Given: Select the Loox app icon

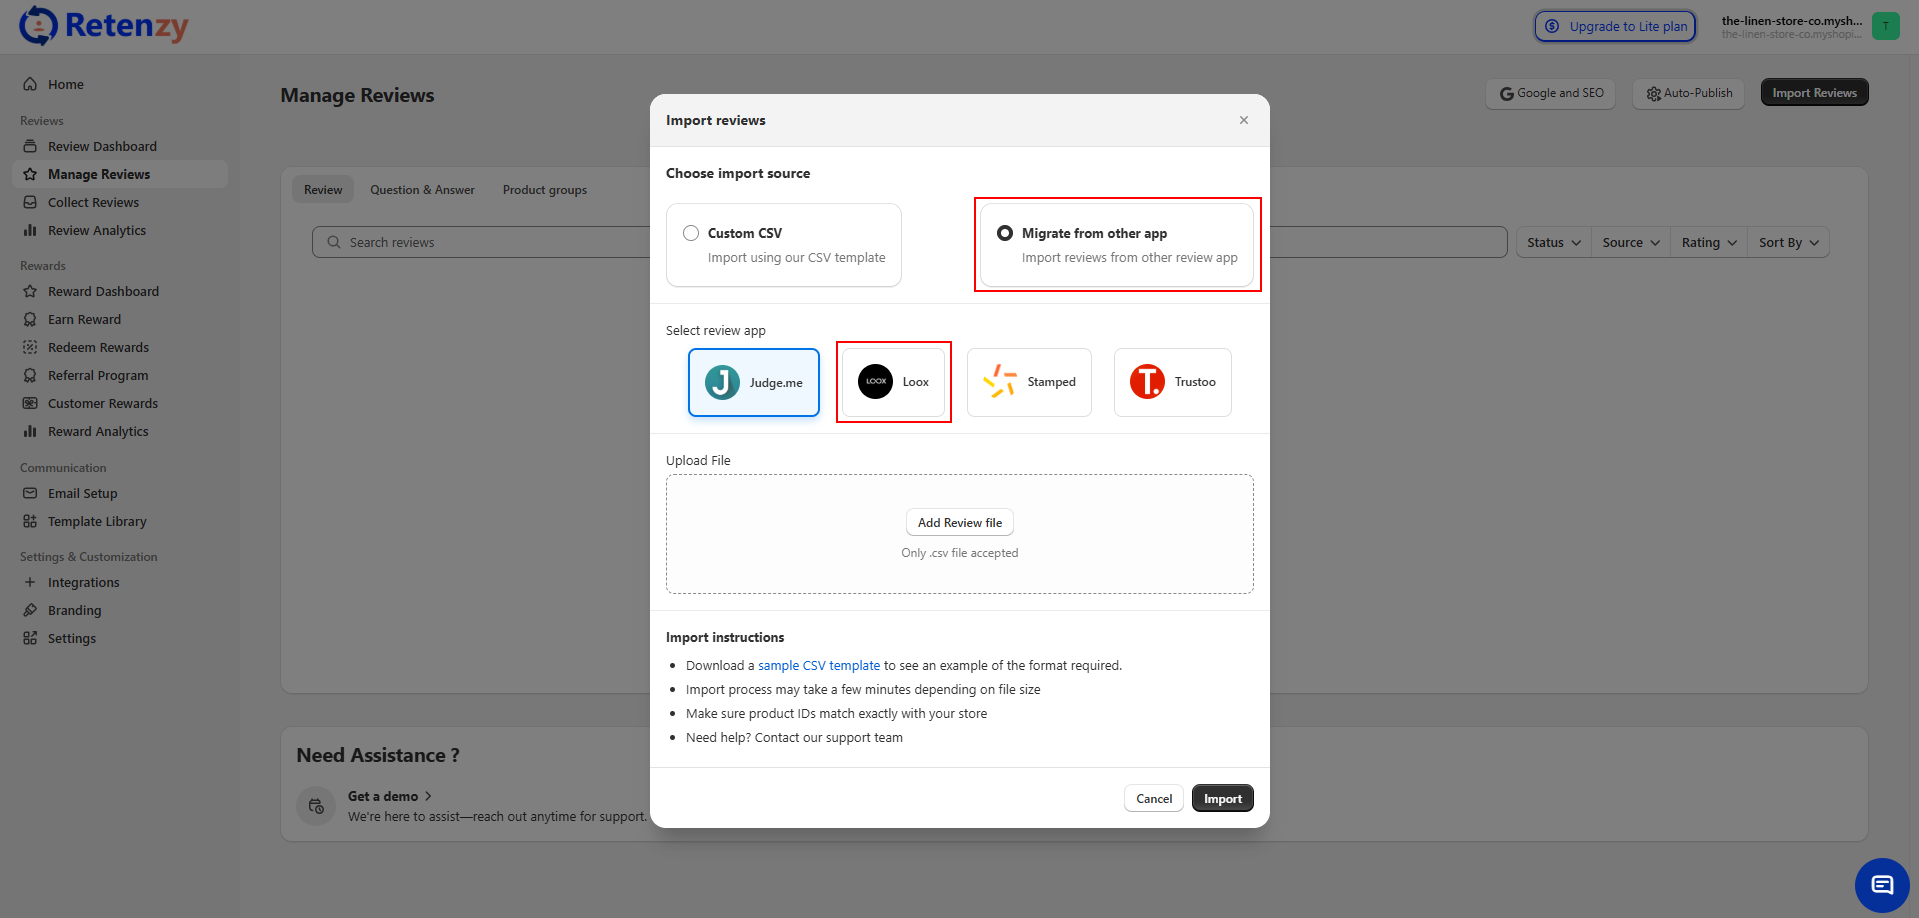Looking at the screenshot, I should click(875, 382).
